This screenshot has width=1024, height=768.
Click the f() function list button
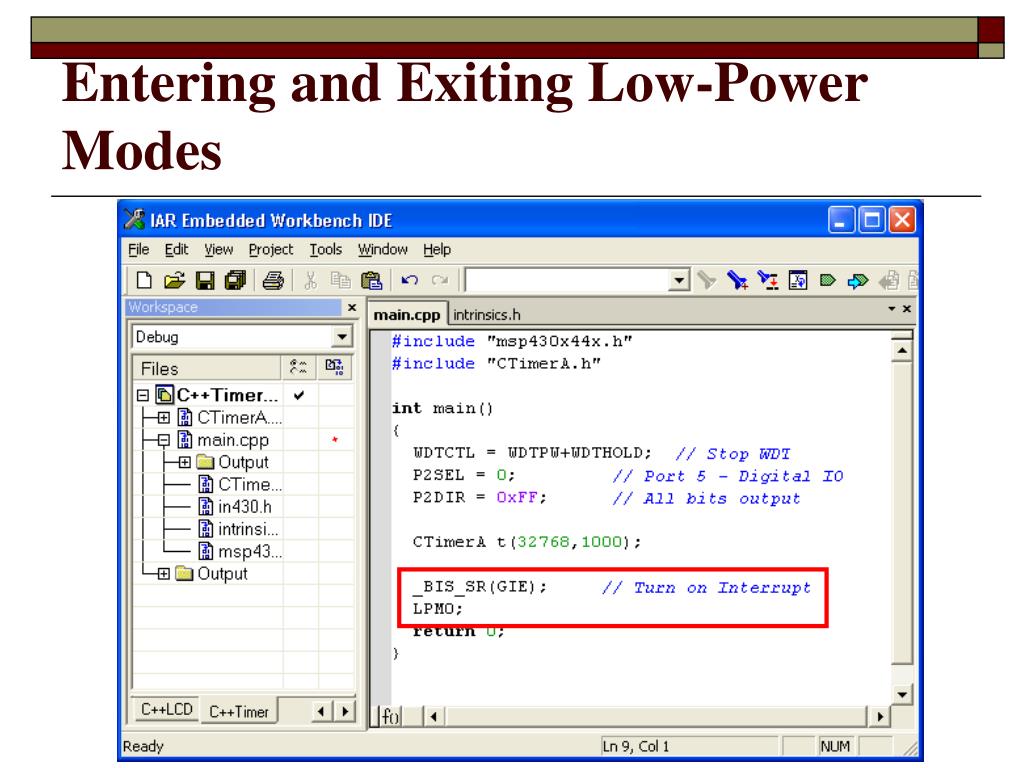pos(391,716)
